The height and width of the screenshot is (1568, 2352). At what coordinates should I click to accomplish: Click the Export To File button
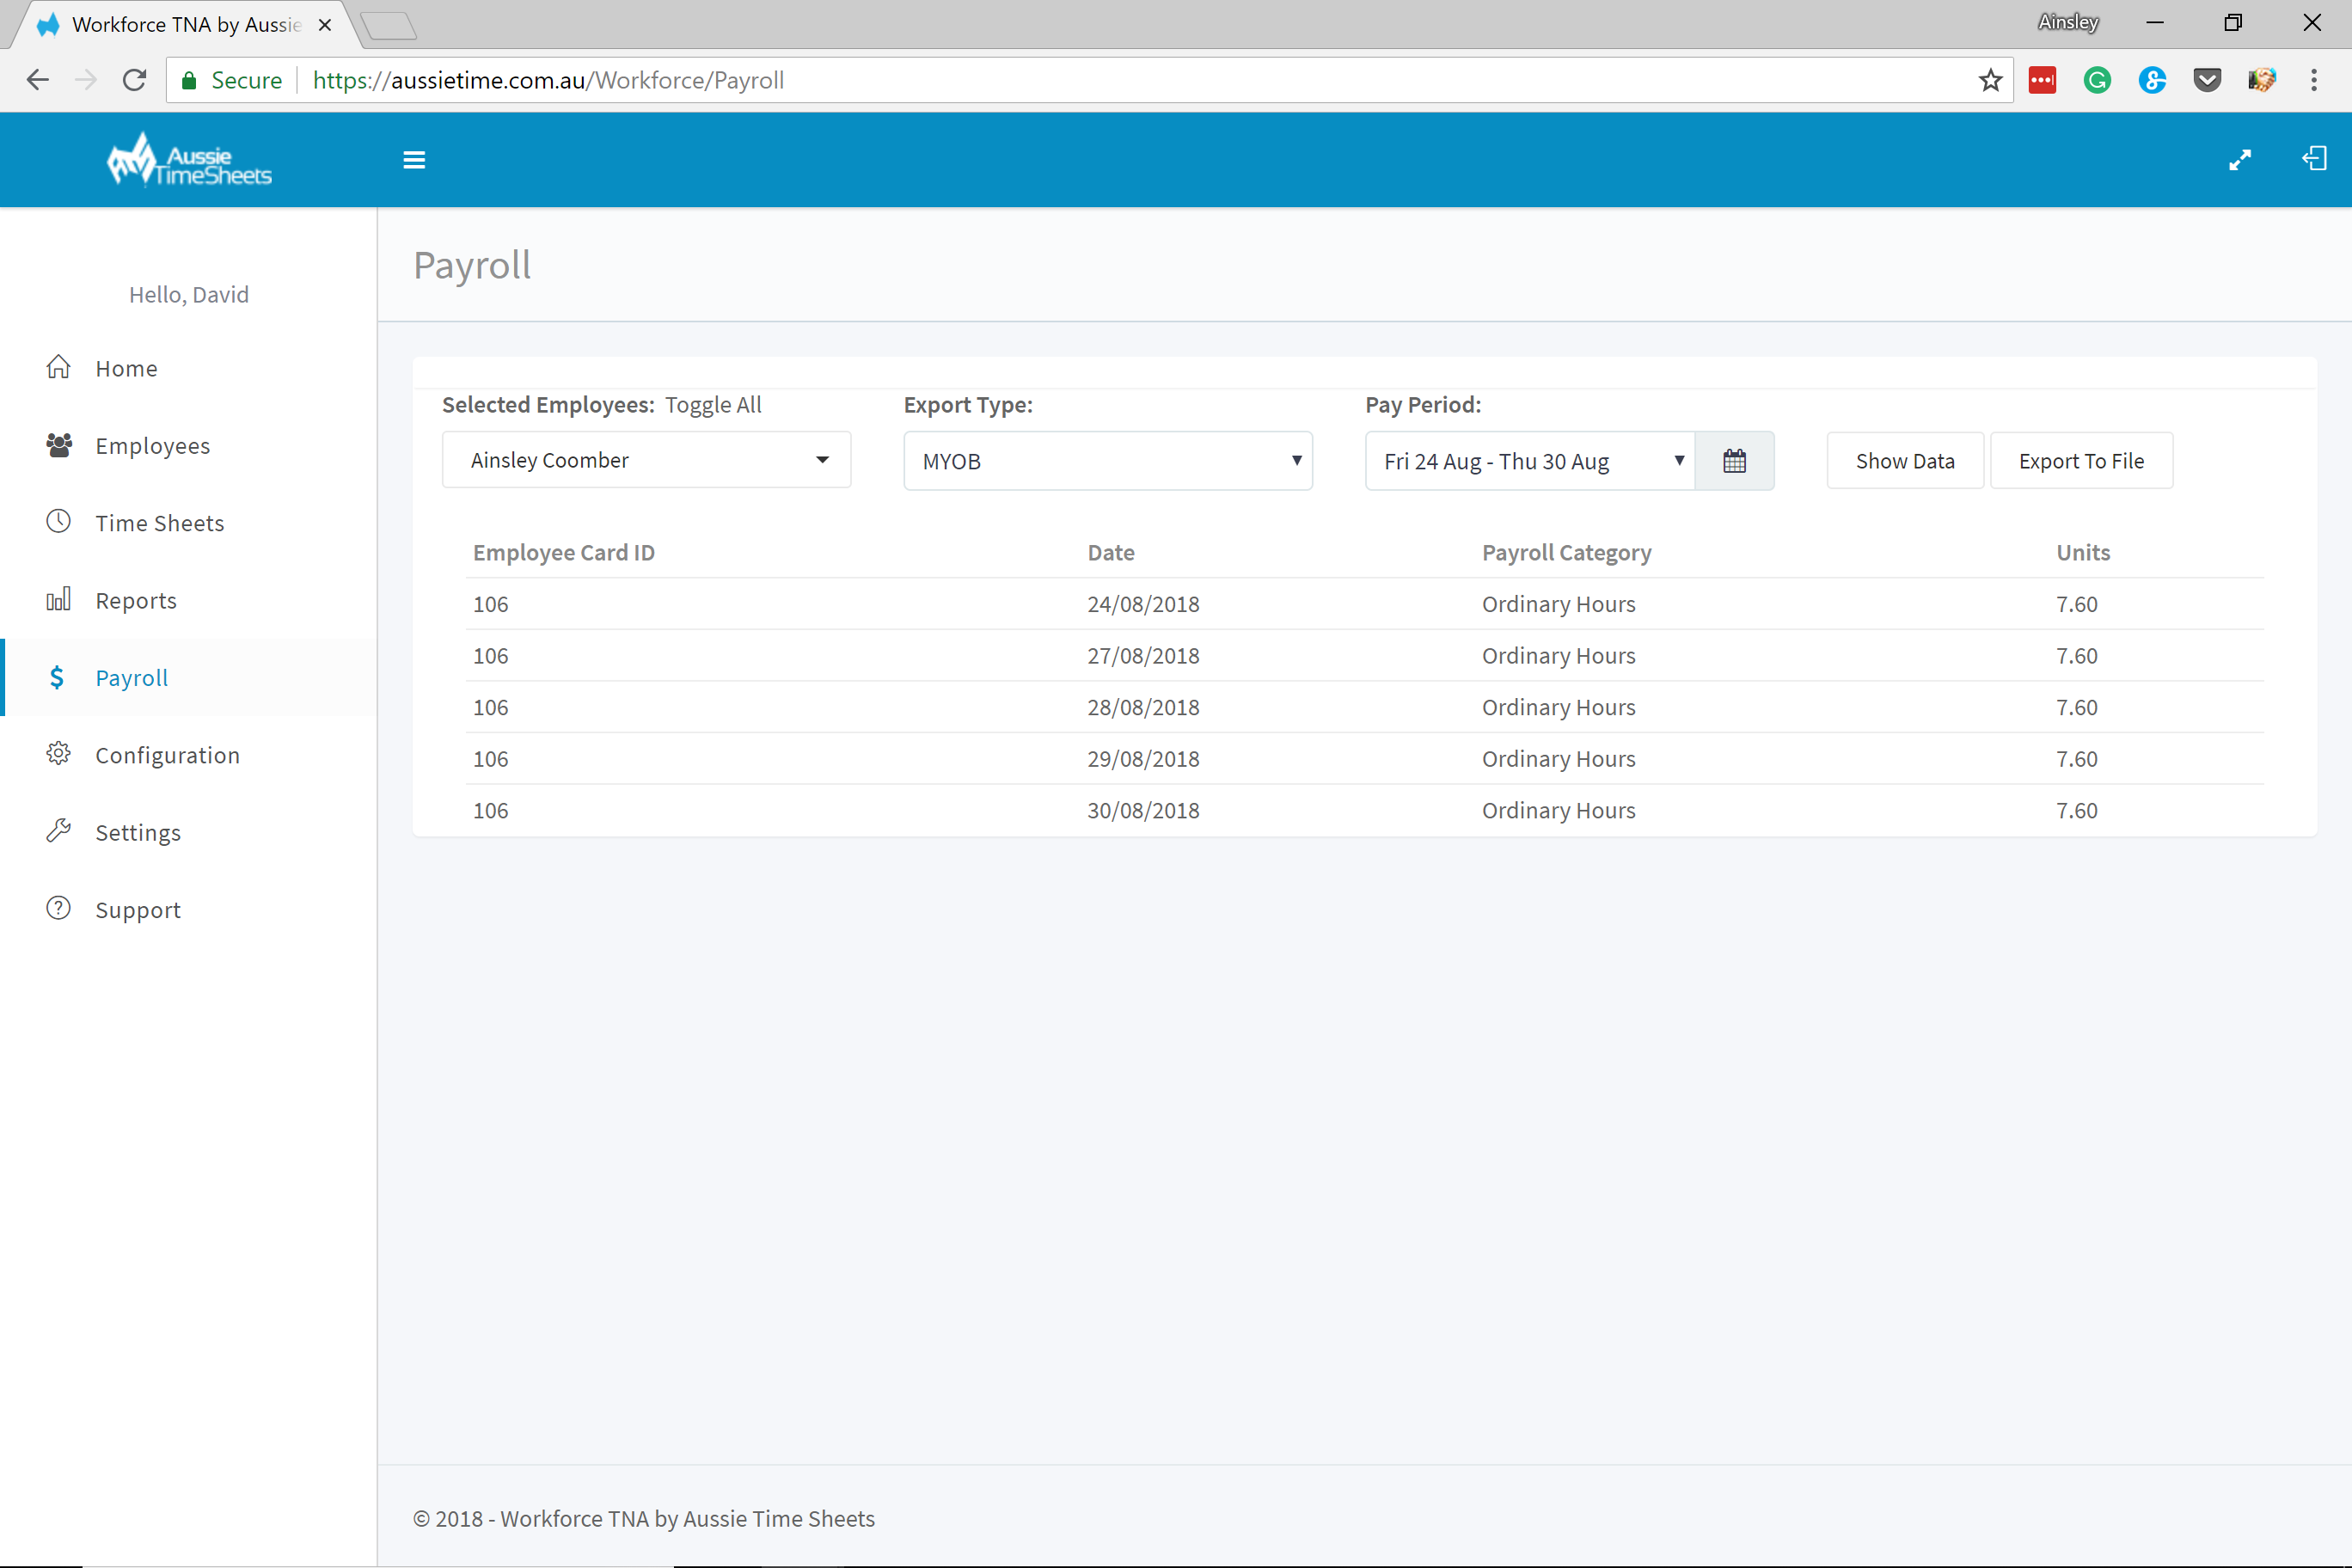click(2081, 461)
